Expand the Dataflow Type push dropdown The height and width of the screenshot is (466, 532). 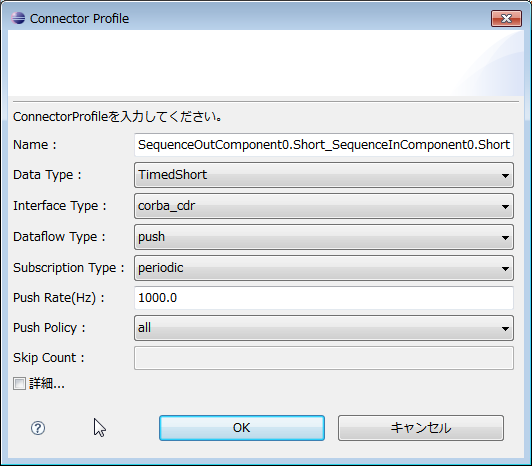tap(324, 237)
